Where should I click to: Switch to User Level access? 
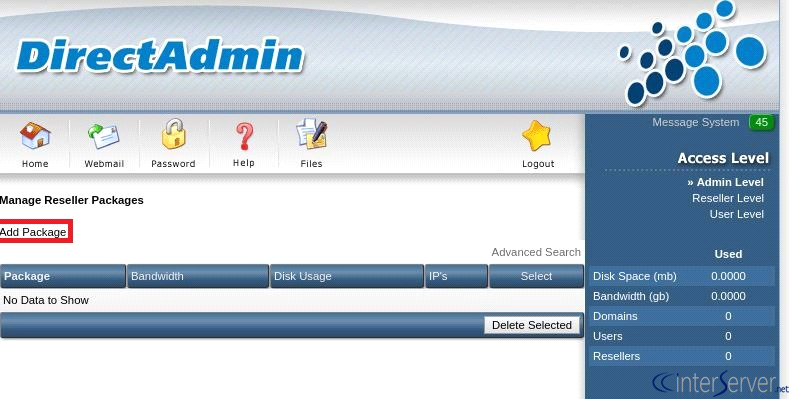point(737,214)
